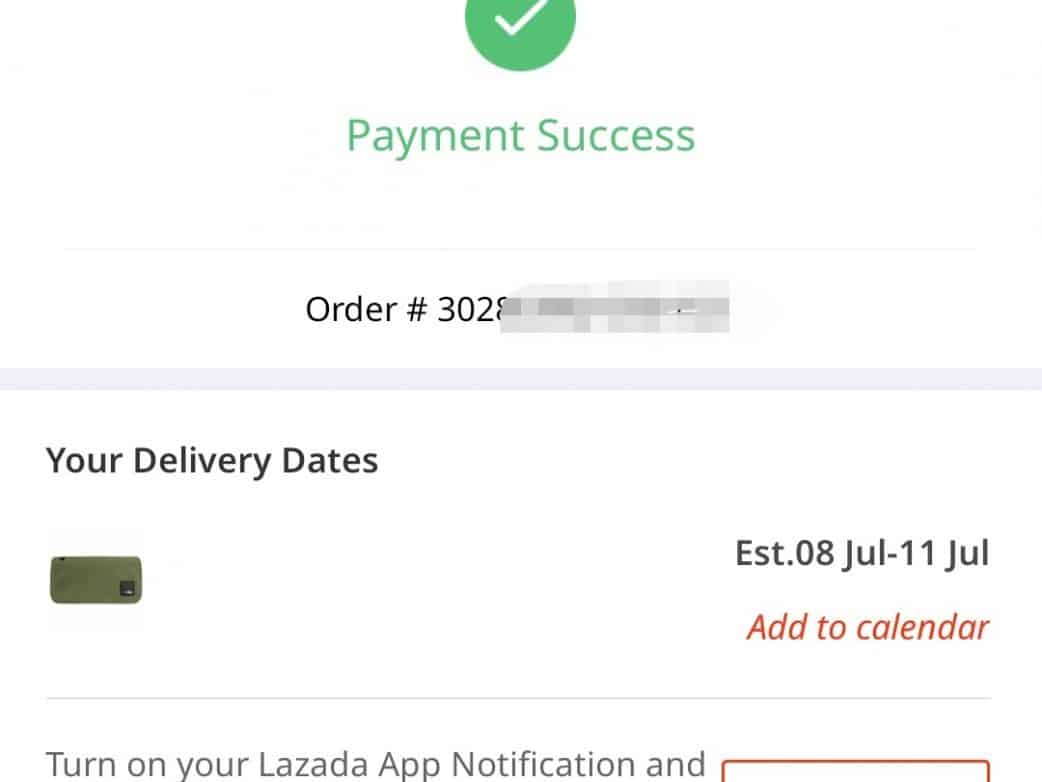Tap the Est.08 Jul-11 Jul delivery estimate
The height and width of the screenshot is (782, 1042).
pos(862,553)
